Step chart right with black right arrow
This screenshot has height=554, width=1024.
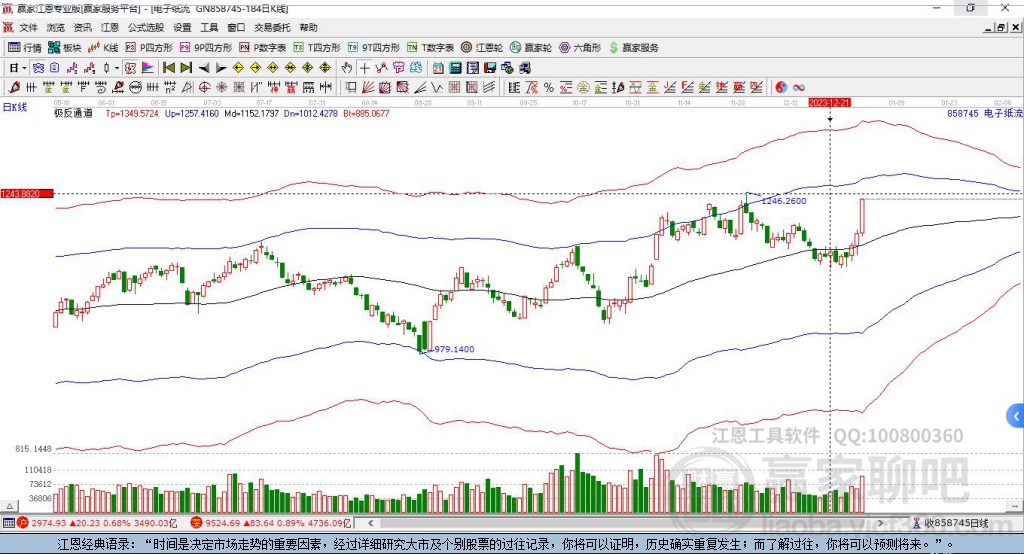221,68
